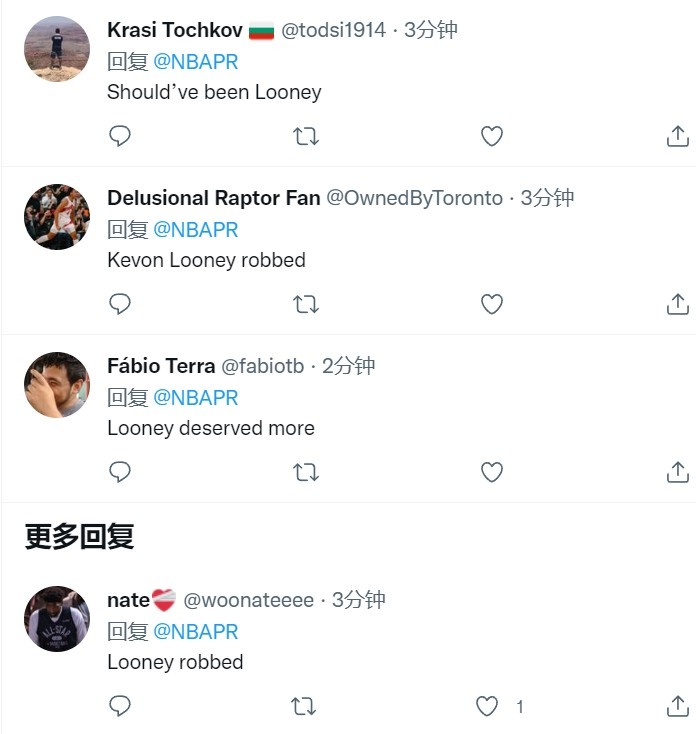Share nate's "Looney robbed" tweet
The height and width of the screenshot is (734, 696).
677,706
